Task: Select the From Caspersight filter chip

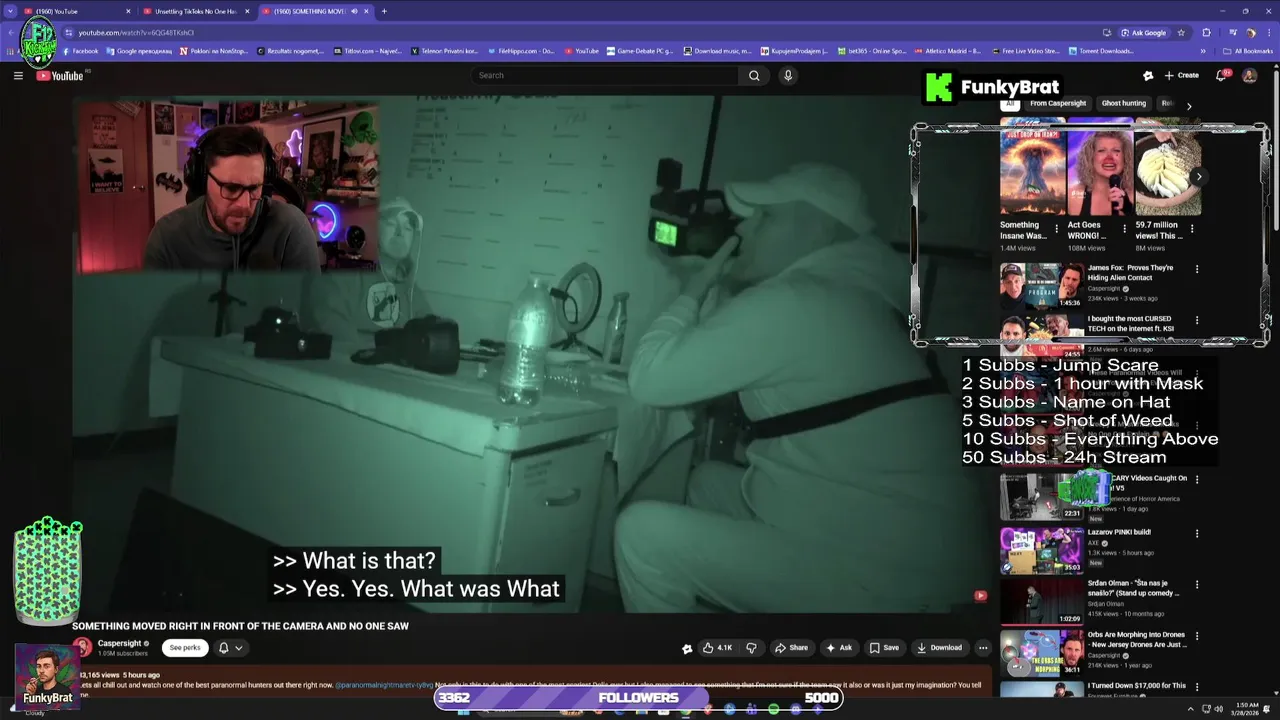Action: [x=1058, y=103]
